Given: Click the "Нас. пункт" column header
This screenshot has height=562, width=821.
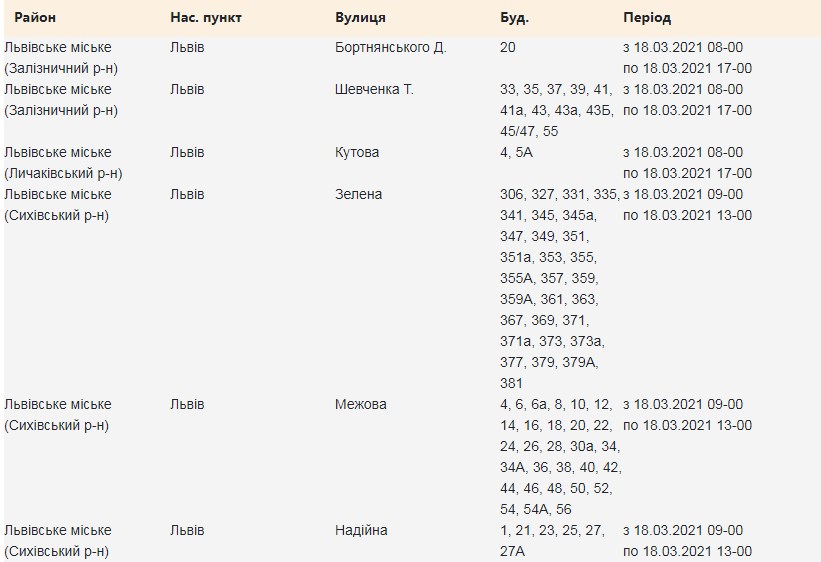Looking at the screenshot, I should click(x=206, y=18).
